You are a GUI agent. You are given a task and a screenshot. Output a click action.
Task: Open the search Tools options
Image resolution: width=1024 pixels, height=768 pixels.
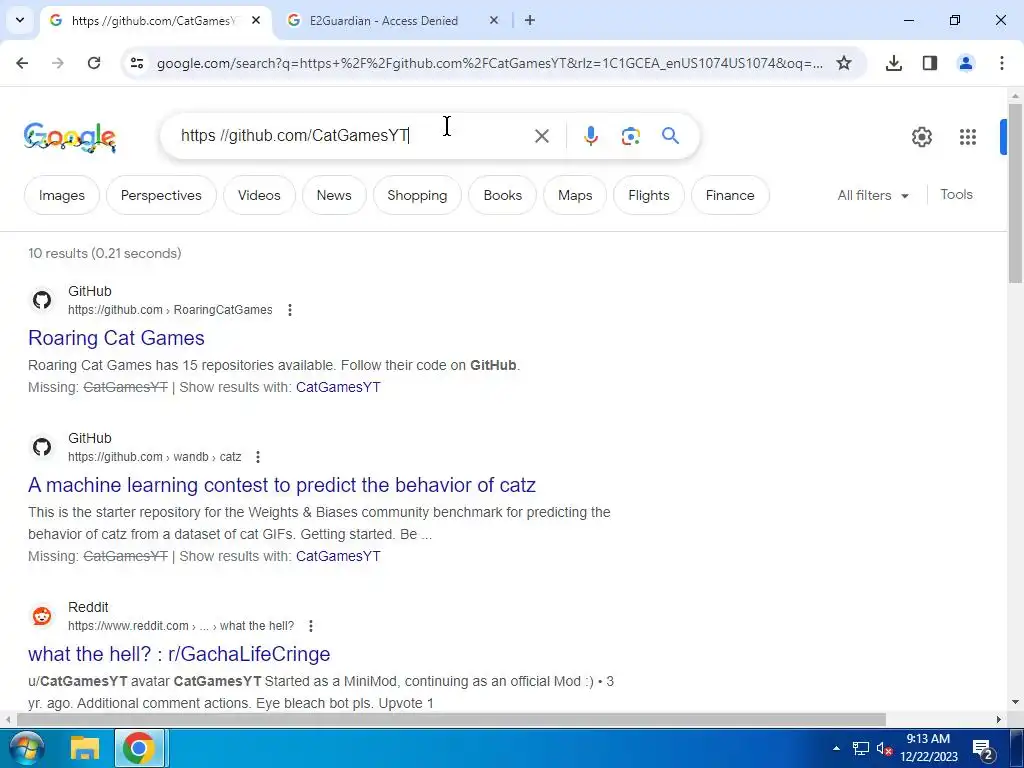pos(957,194)
